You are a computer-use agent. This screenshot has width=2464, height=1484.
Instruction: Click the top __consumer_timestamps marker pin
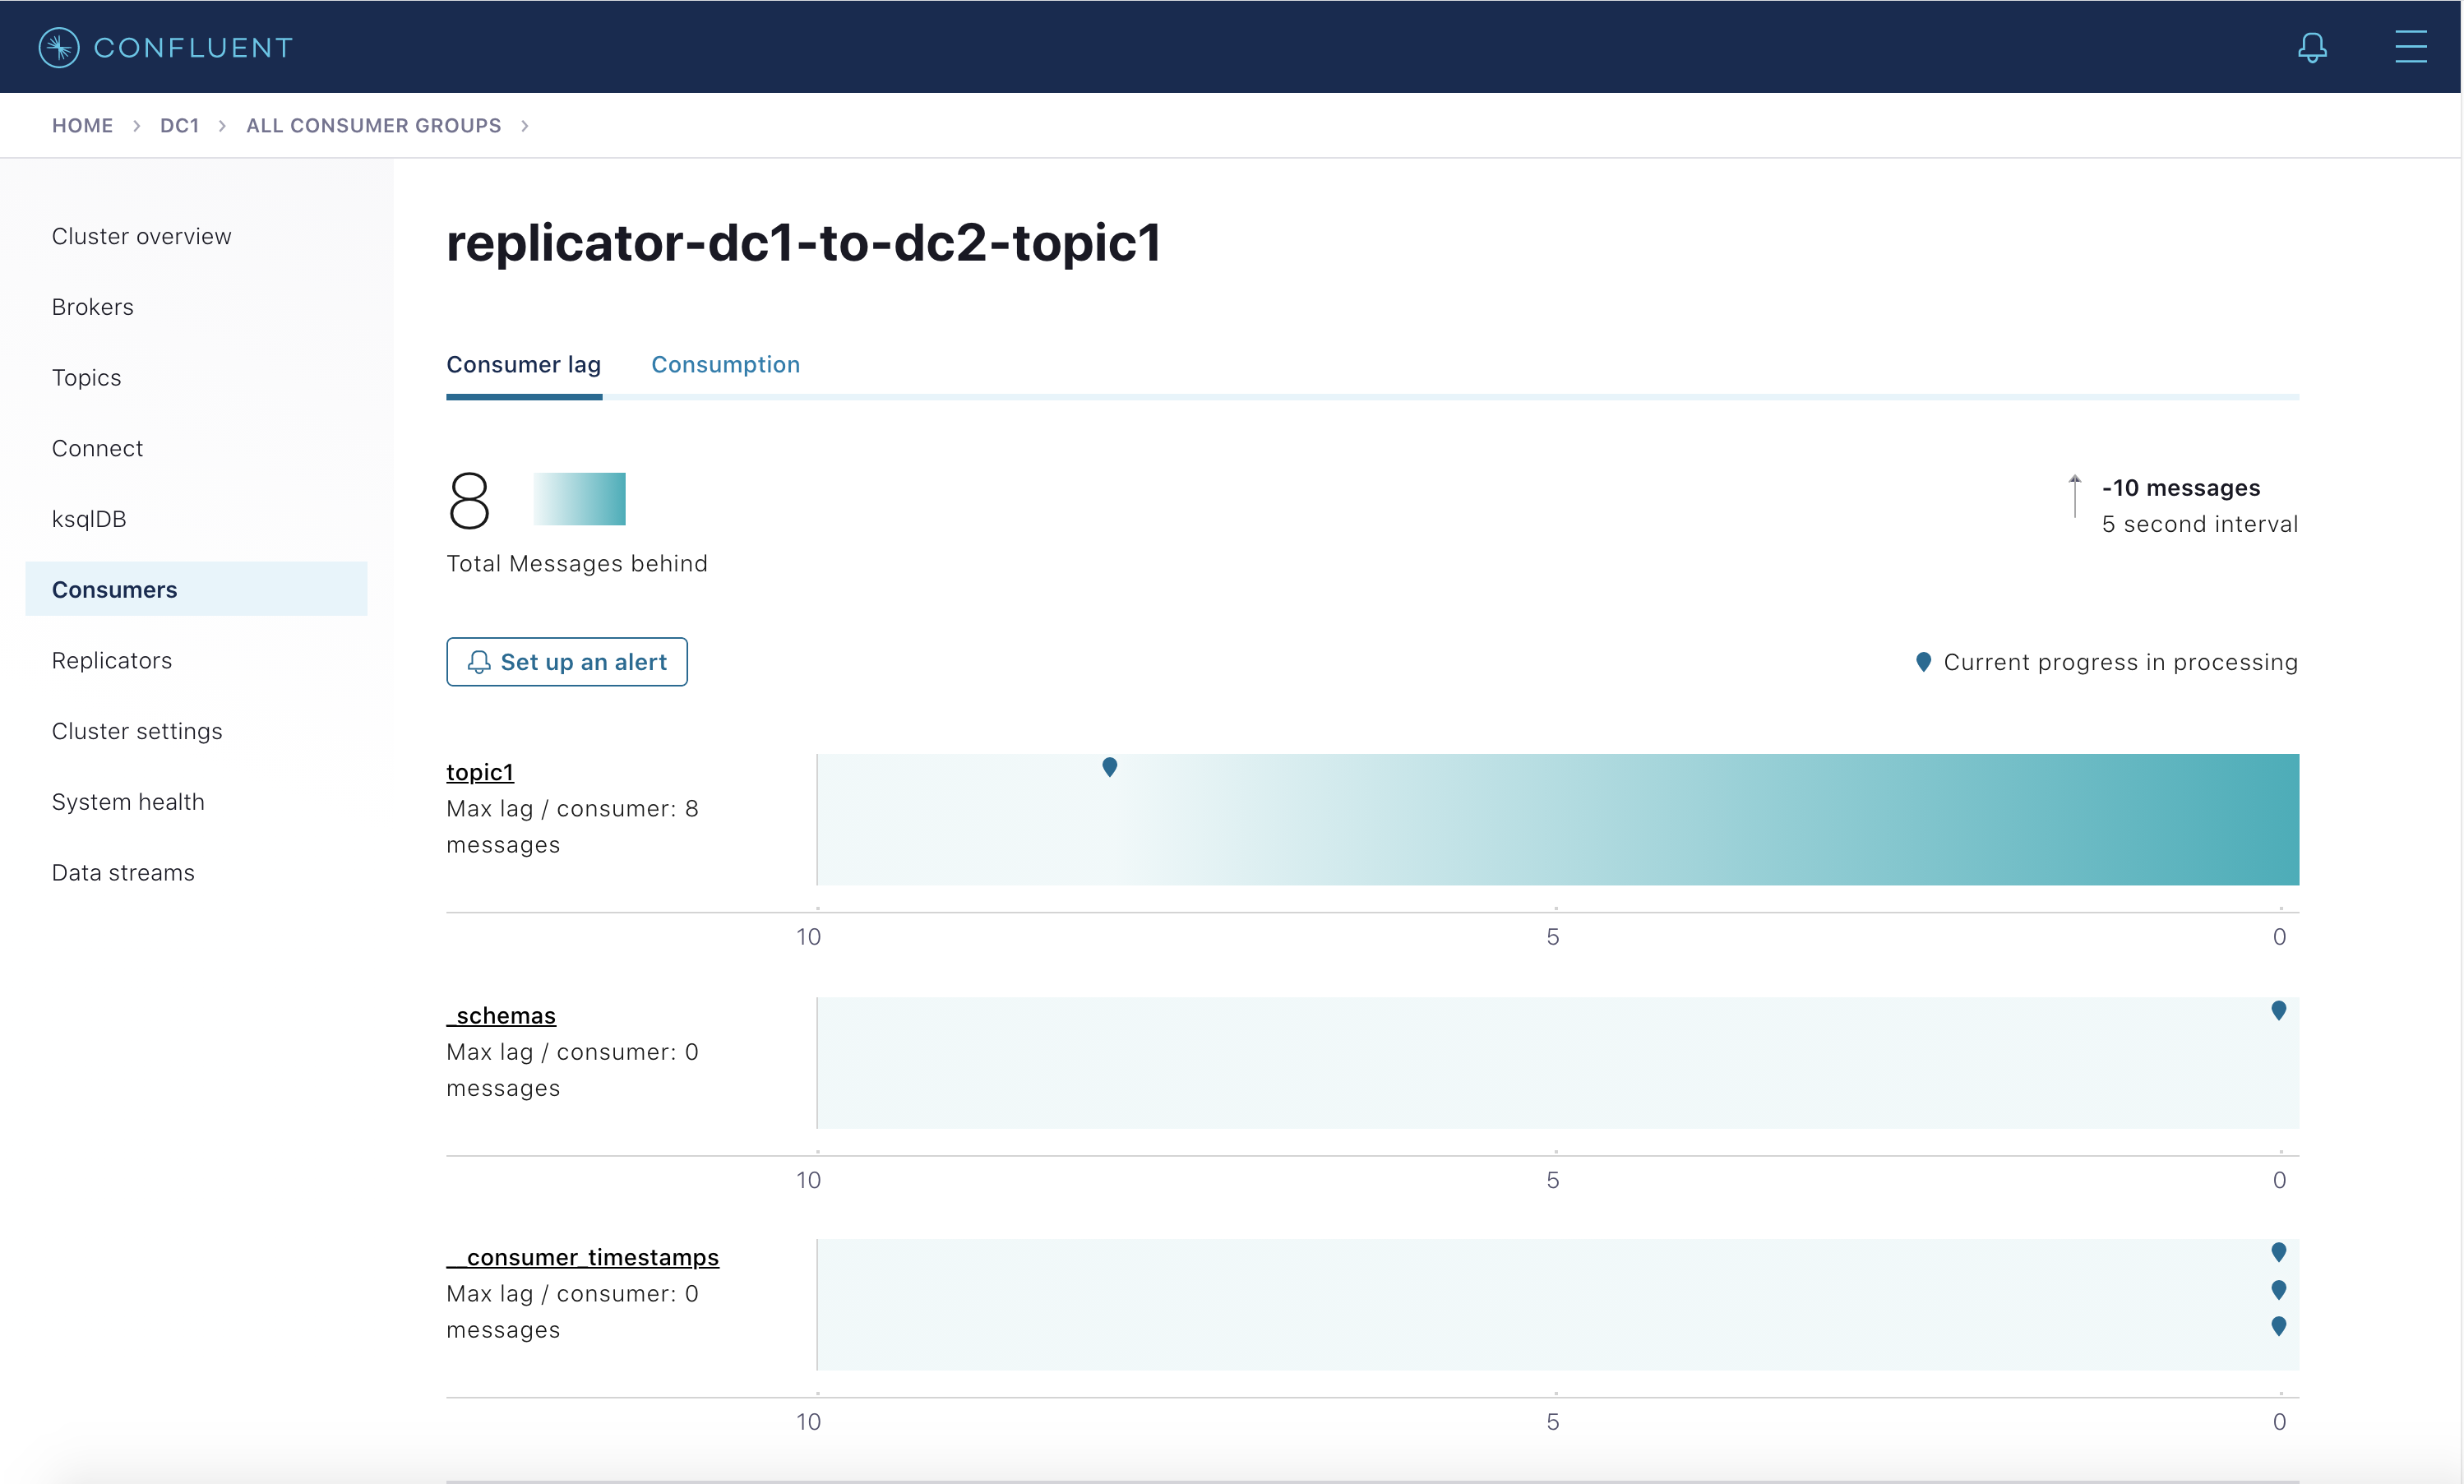(2278, 1252)
